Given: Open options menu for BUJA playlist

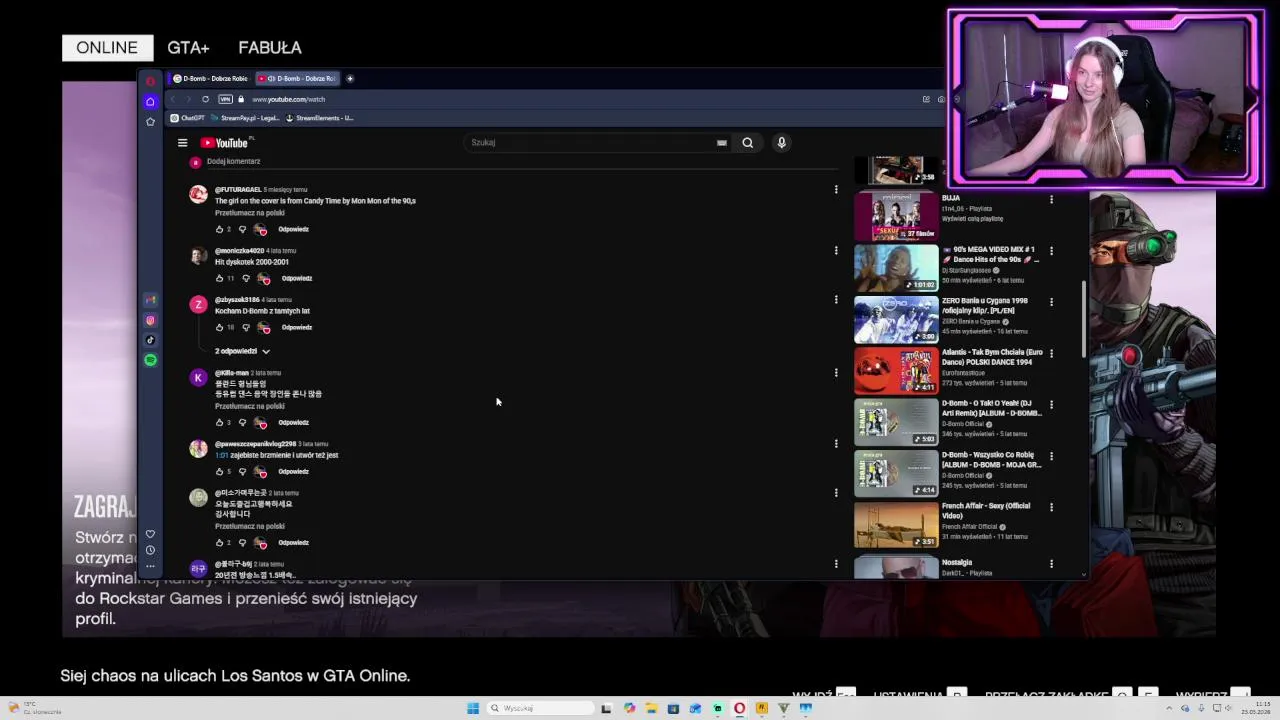Looking at the screenshot, I should [1051, 199].
